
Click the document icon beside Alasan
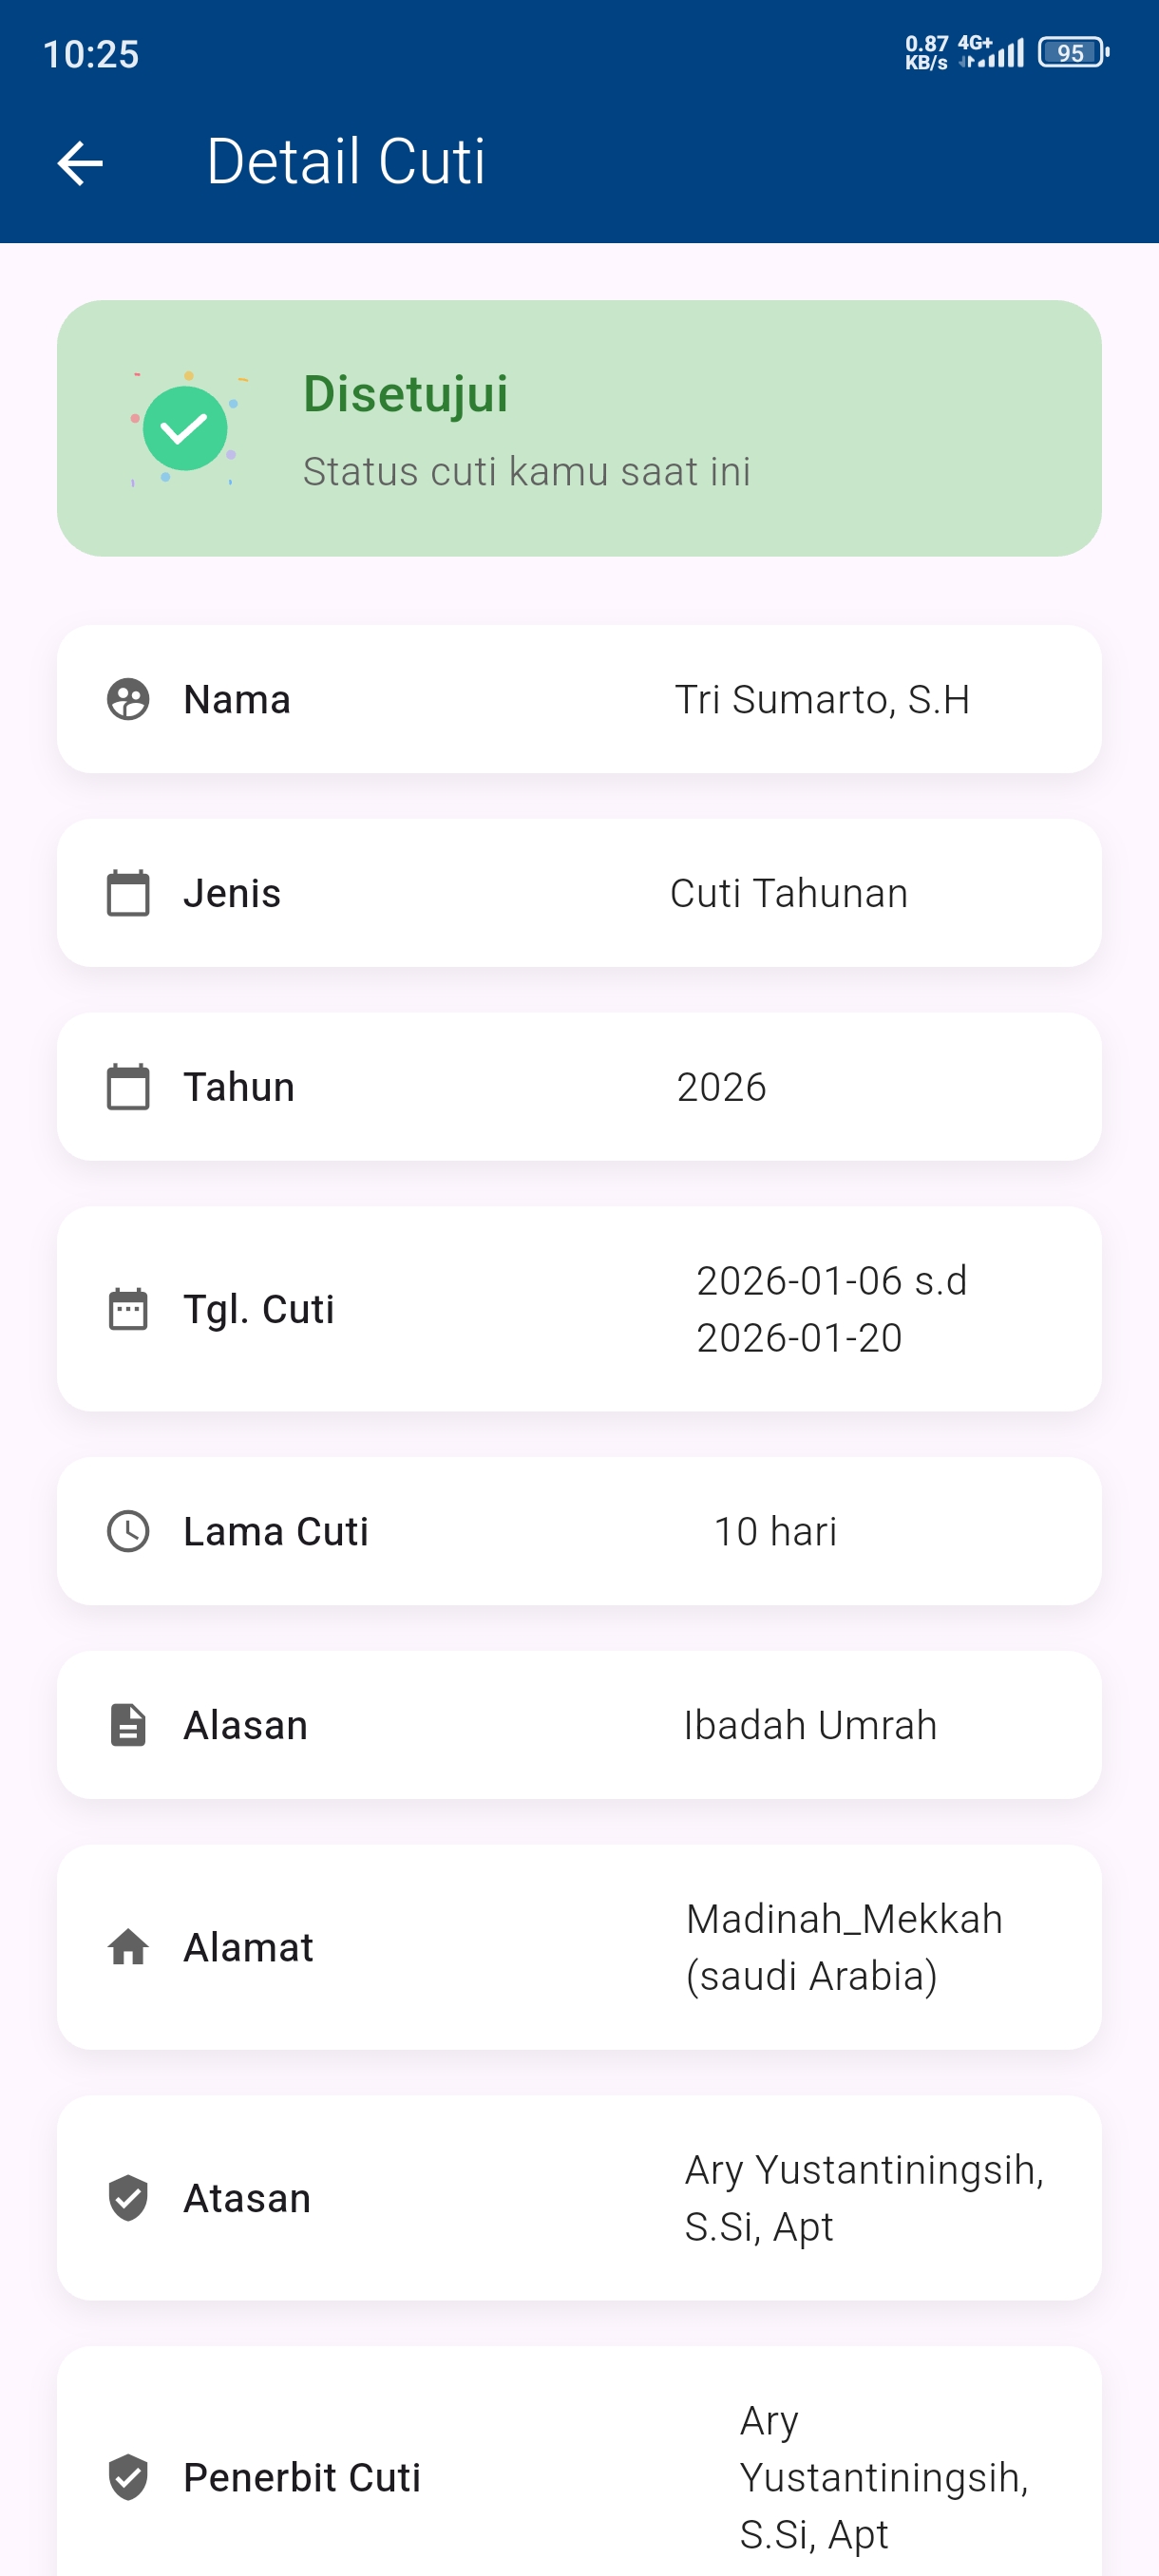click(128, 1725)
